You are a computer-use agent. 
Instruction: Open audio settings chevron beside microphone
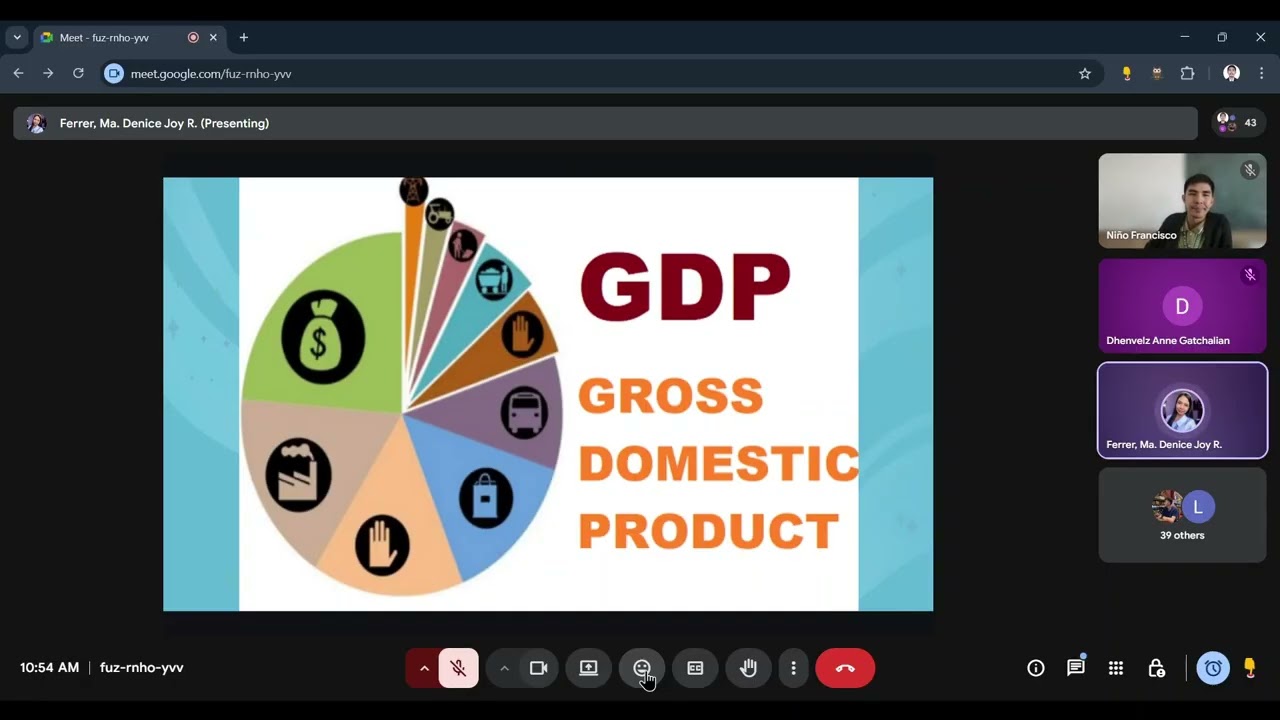pyautogui.click(x=423, y=668)
